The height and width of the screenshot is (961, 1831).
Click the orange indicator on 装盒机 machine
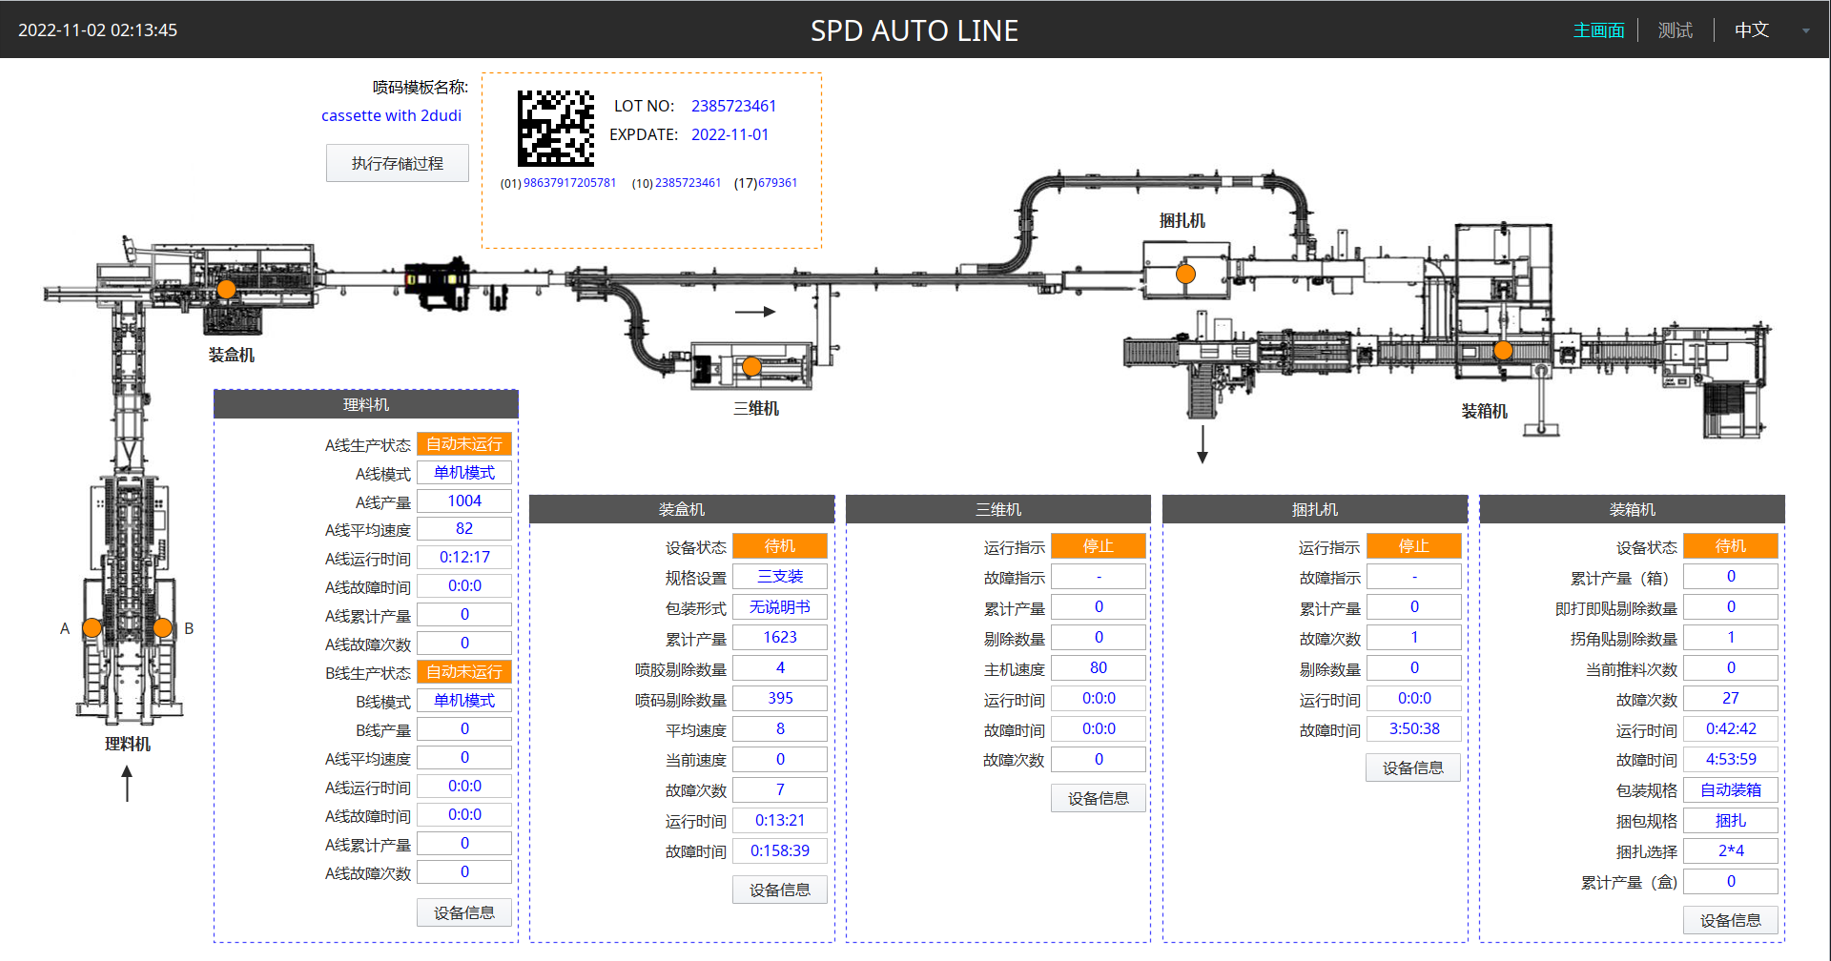point(227,289)
